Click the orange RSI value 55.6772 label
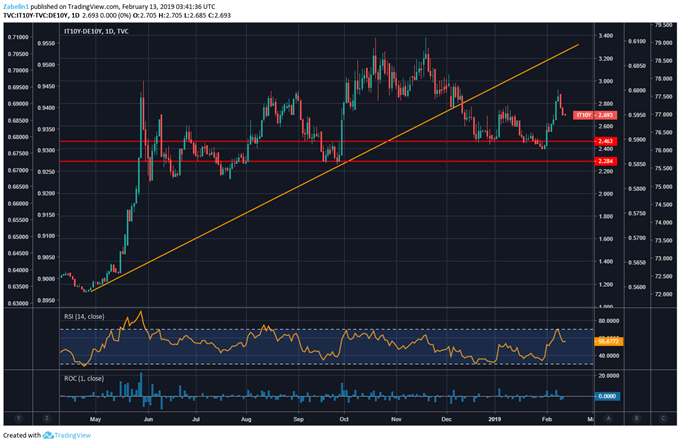The image size is (680, 444). 608,341
